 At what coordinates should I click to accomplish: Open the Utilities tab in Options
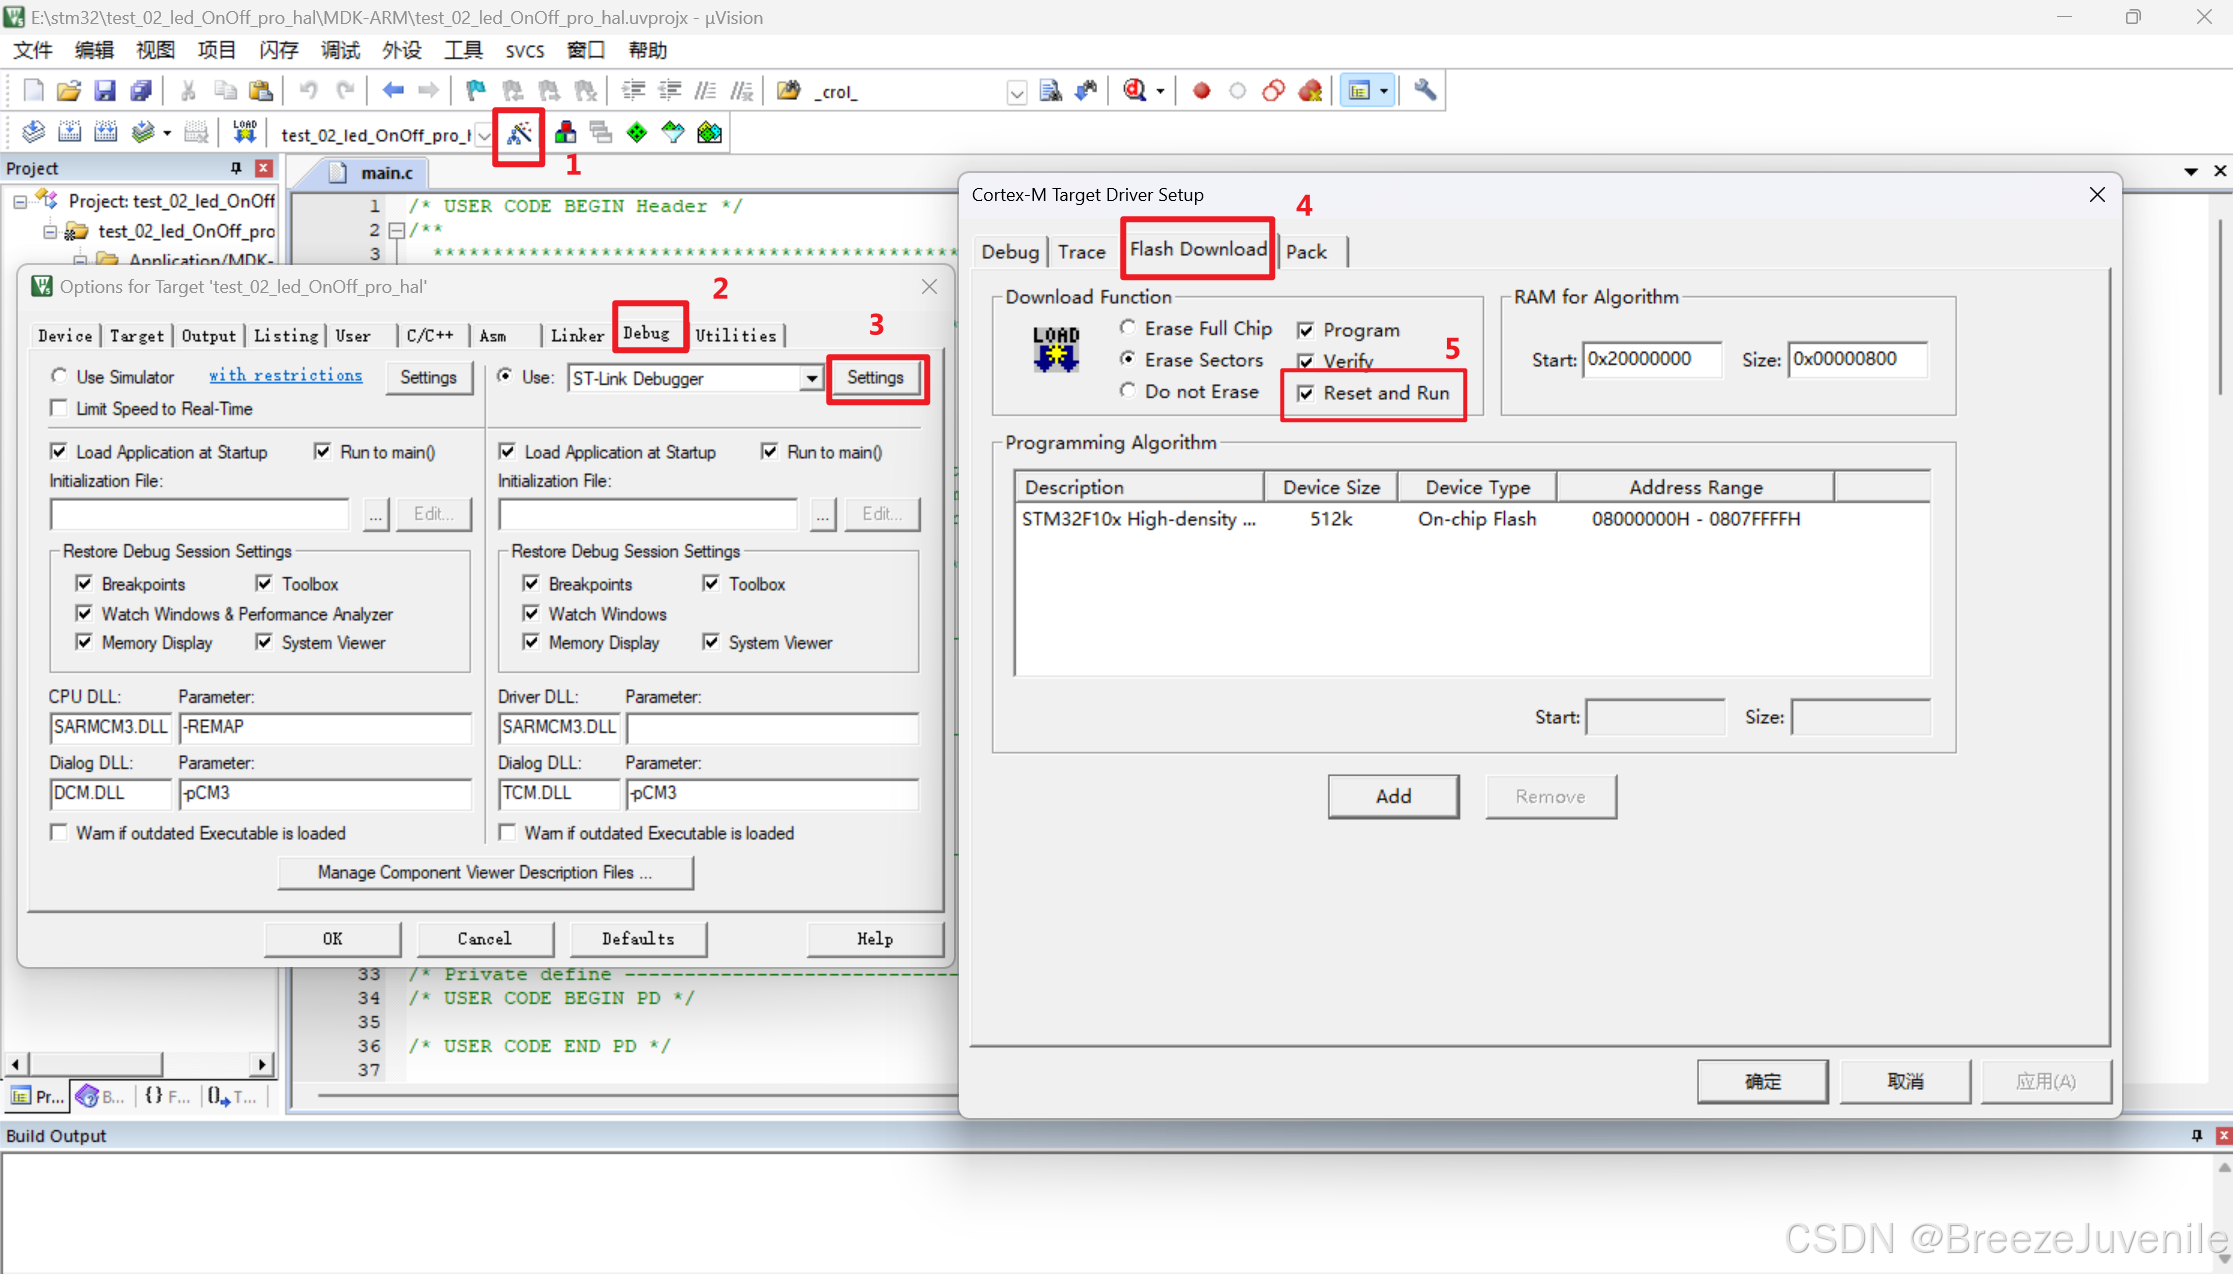tap(735, 336)
